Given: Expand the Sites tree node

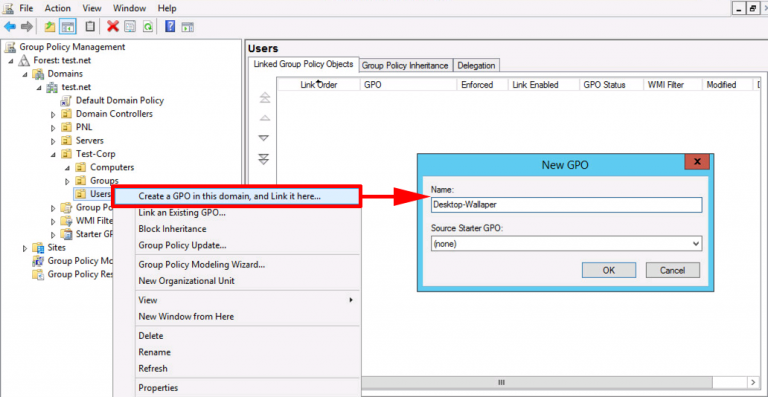Looking at the screenshot, I should [x=25, y=248].
